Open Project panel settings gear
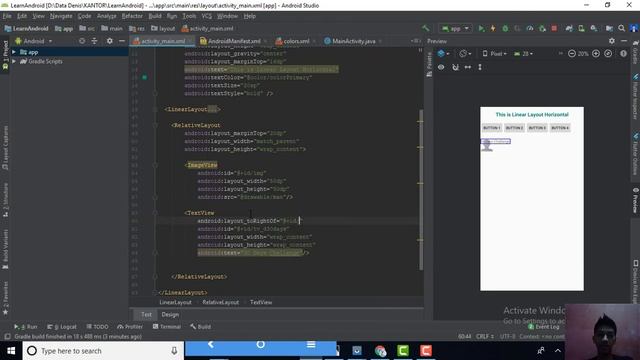The image size is (640, 360). point(109,41)
